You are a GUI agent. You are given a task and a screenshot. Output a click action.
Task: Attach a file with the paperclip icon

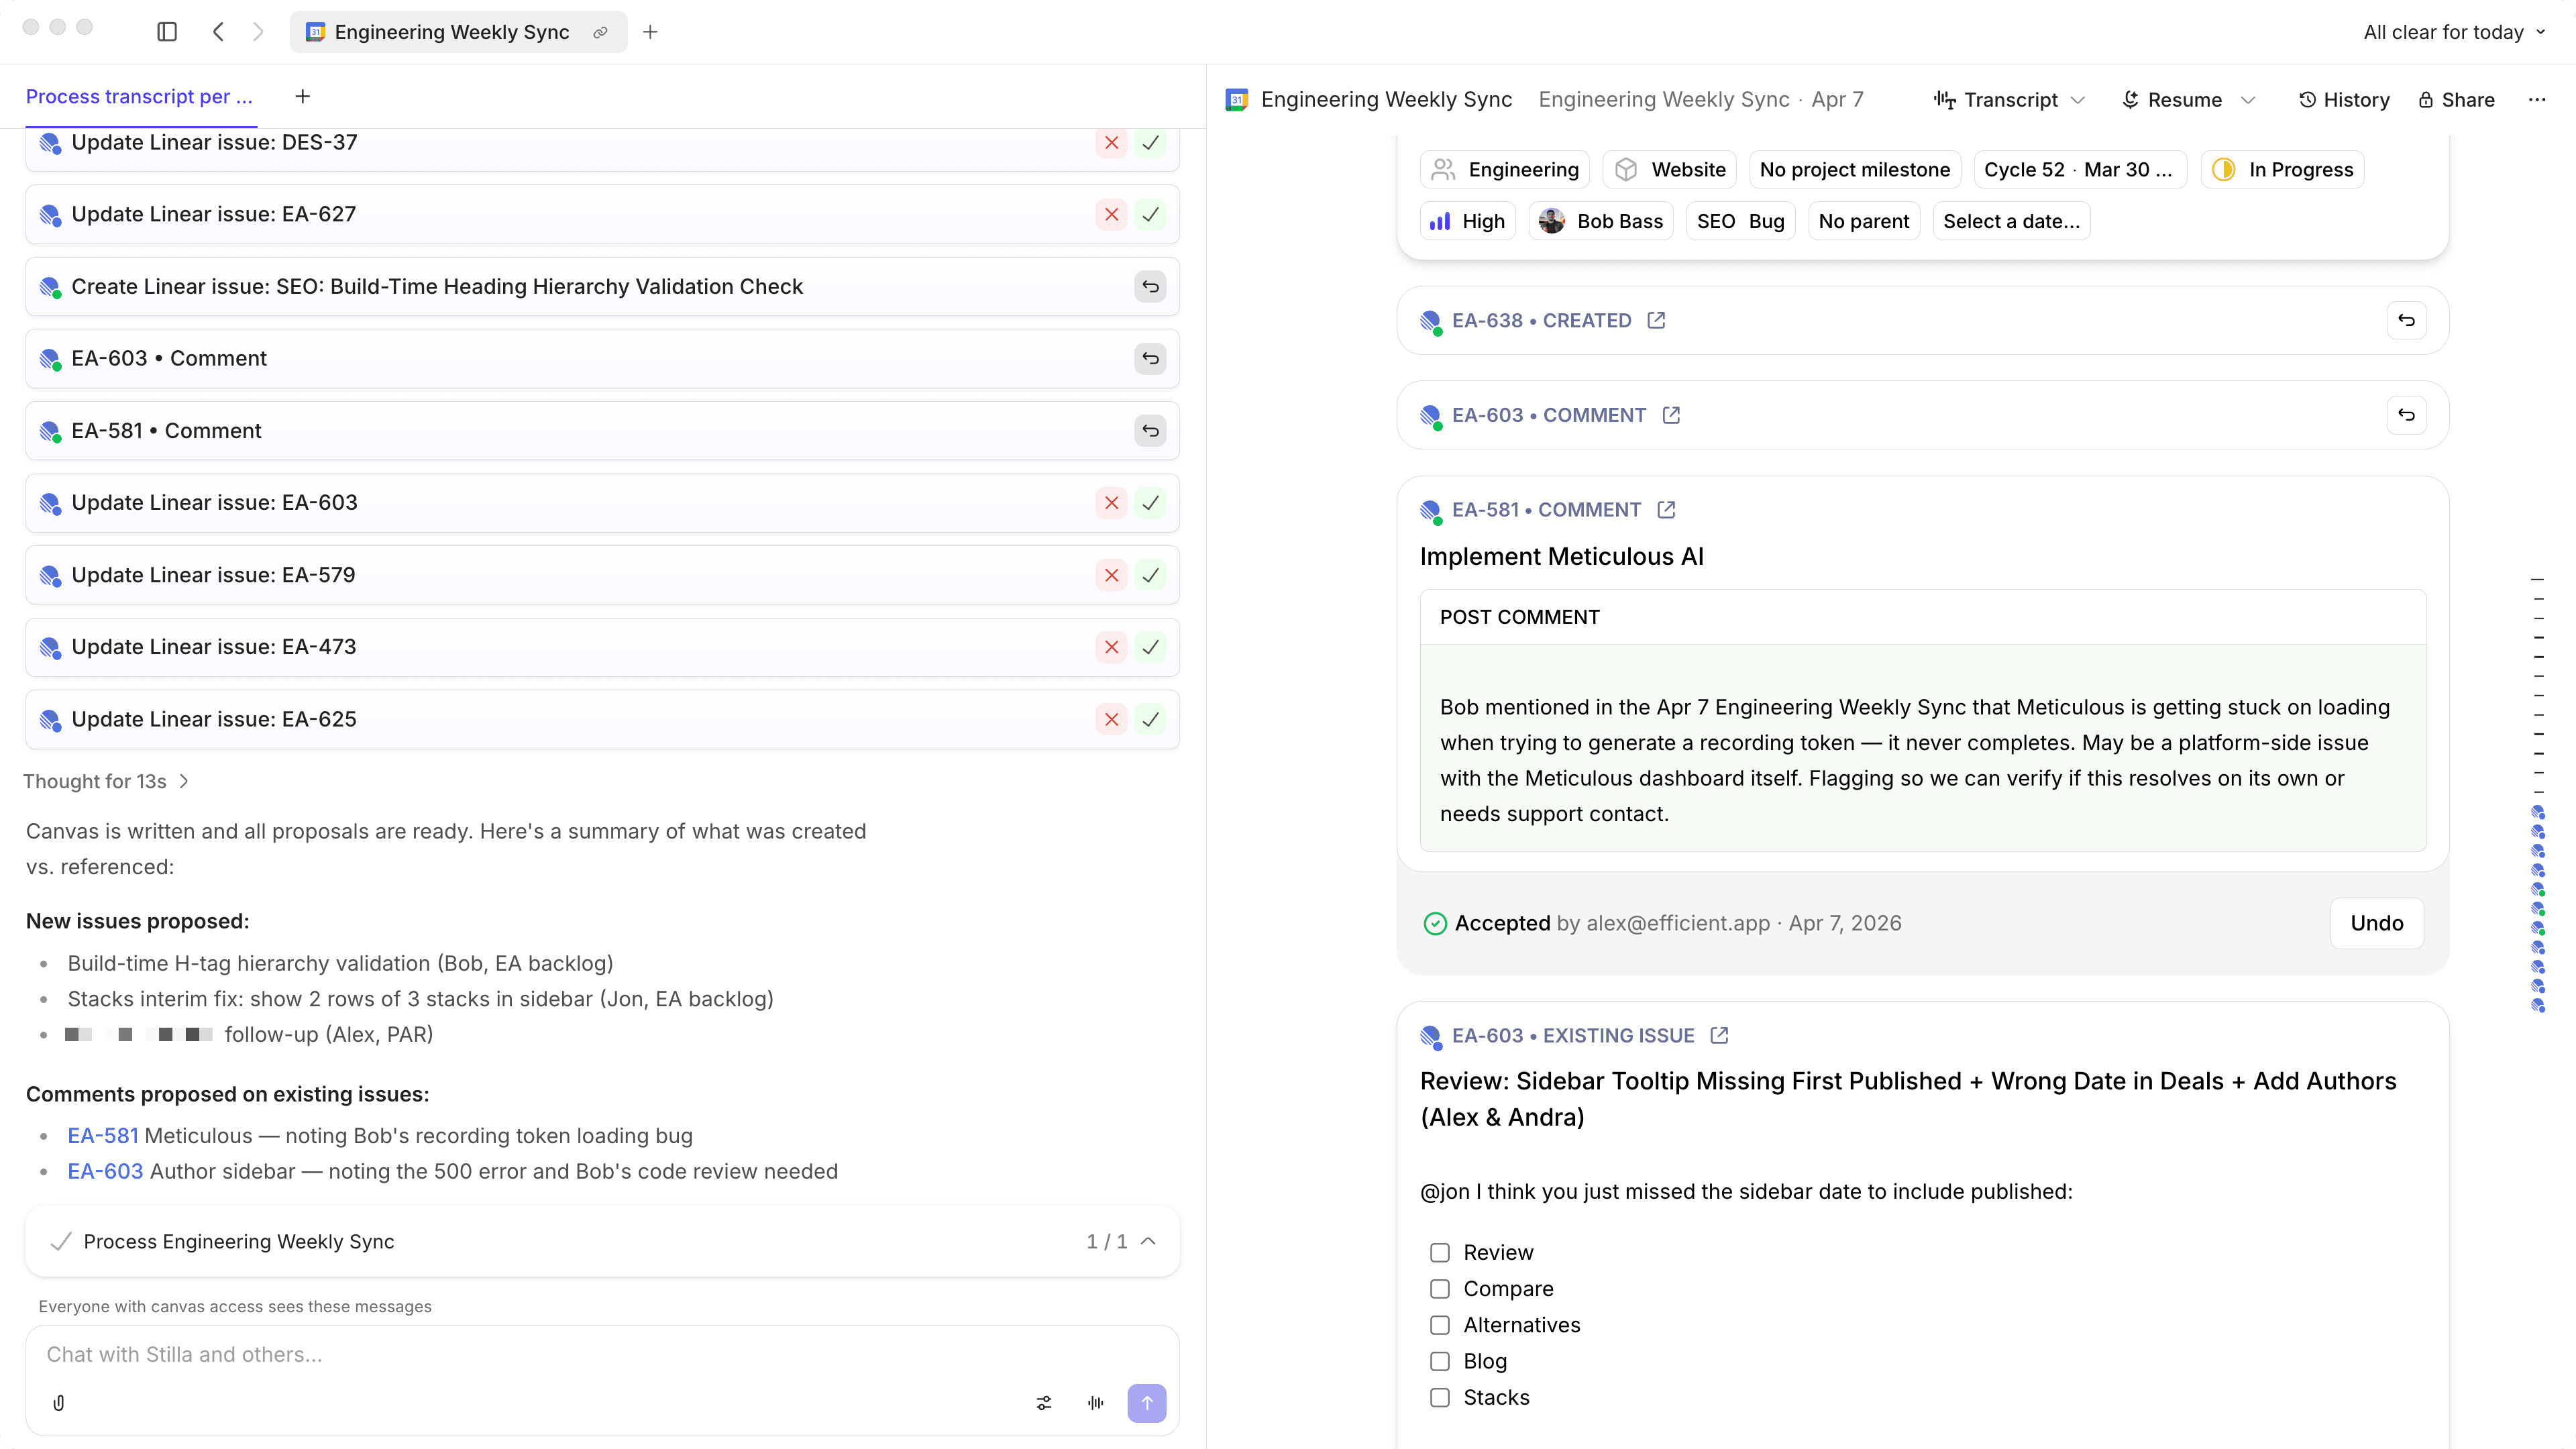click(59, 1403)
